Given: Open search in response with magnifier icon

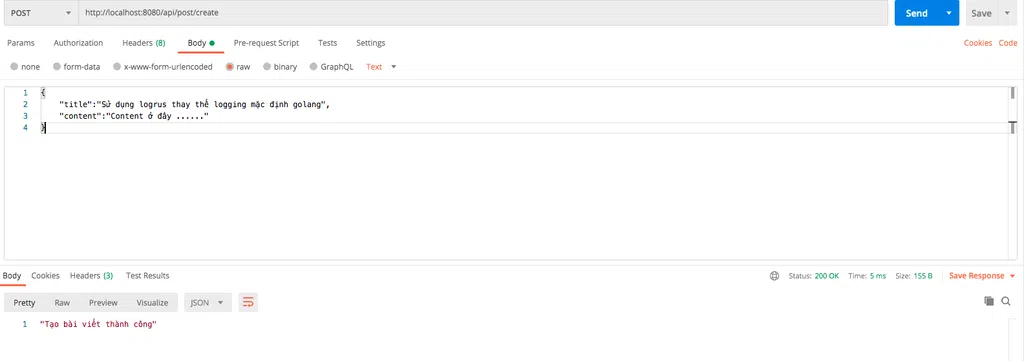Looking at the screenshot, I should 1005,301.
